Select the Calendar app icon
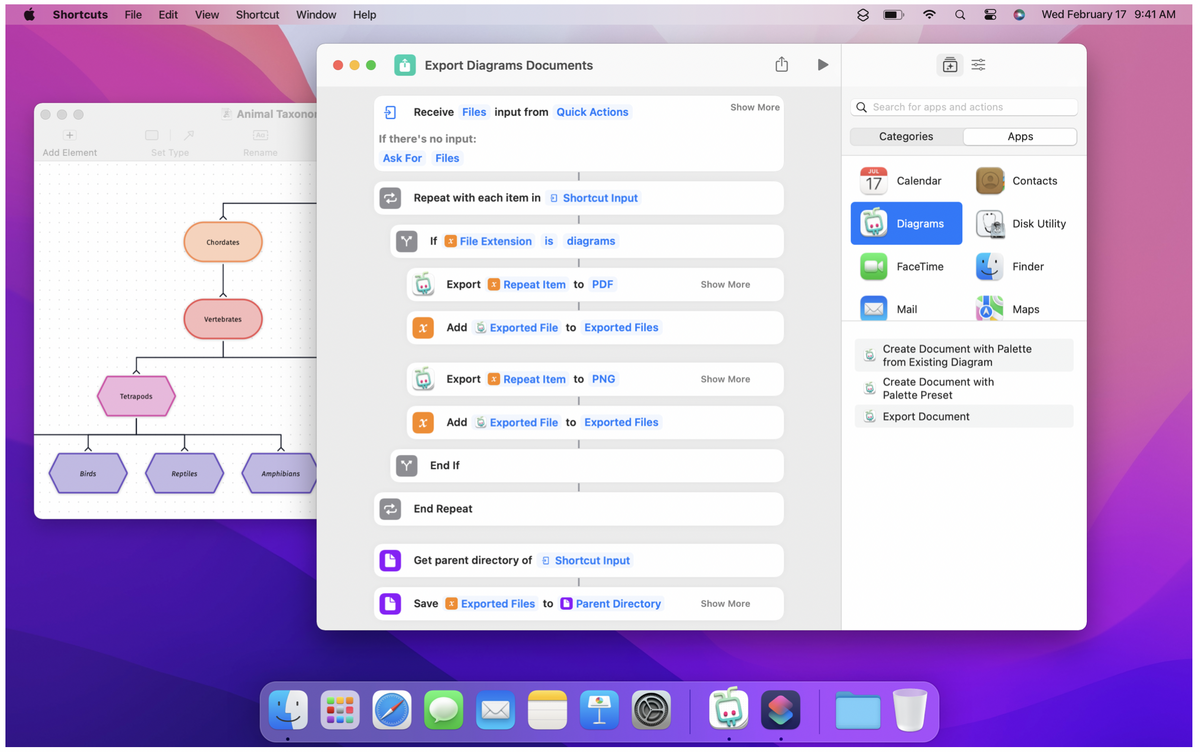The image size is (1200, 752). 874,181
